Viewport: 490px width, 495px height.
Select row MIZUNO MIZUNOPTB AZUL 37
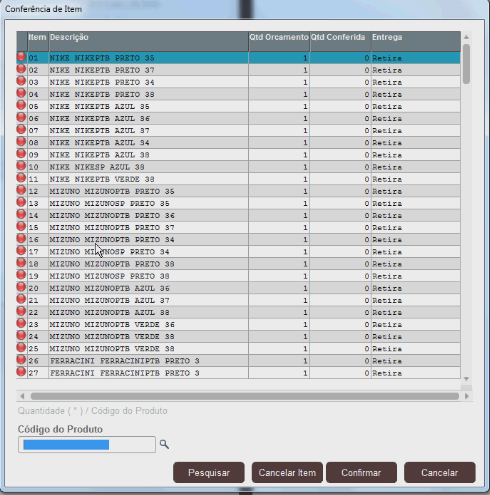click(x=238, y=300)
